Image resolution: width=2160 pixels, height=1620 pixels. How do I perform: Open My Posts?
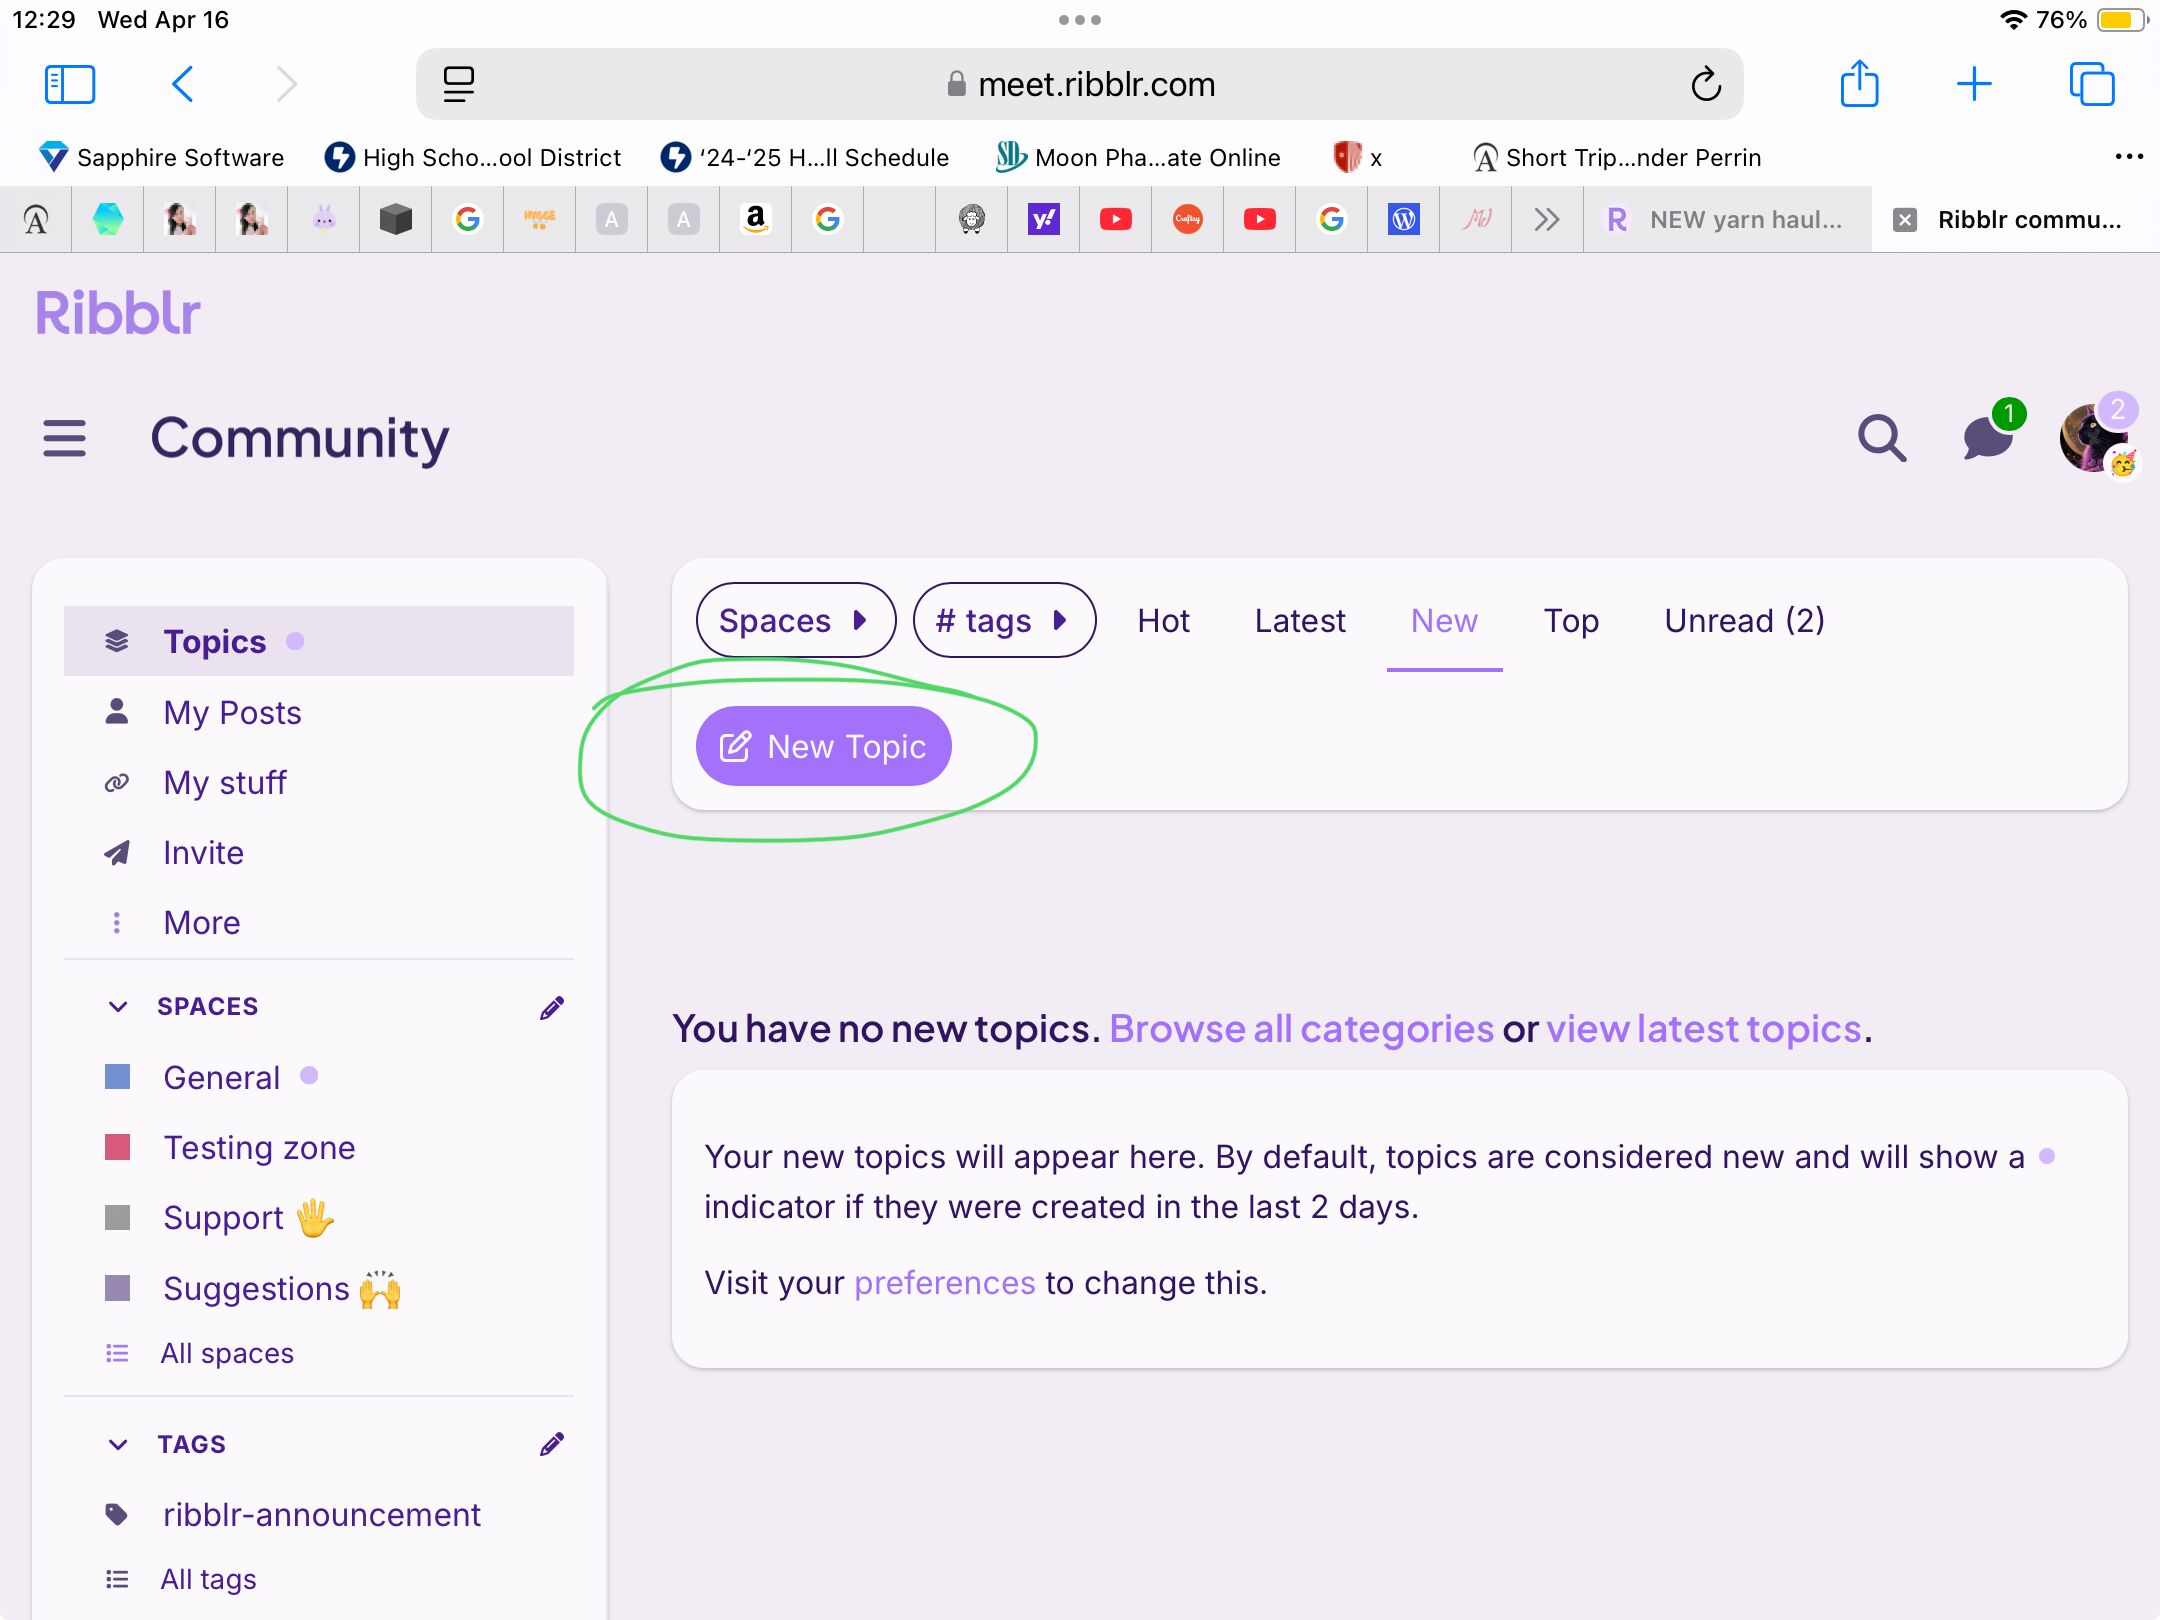click(232, 712)
